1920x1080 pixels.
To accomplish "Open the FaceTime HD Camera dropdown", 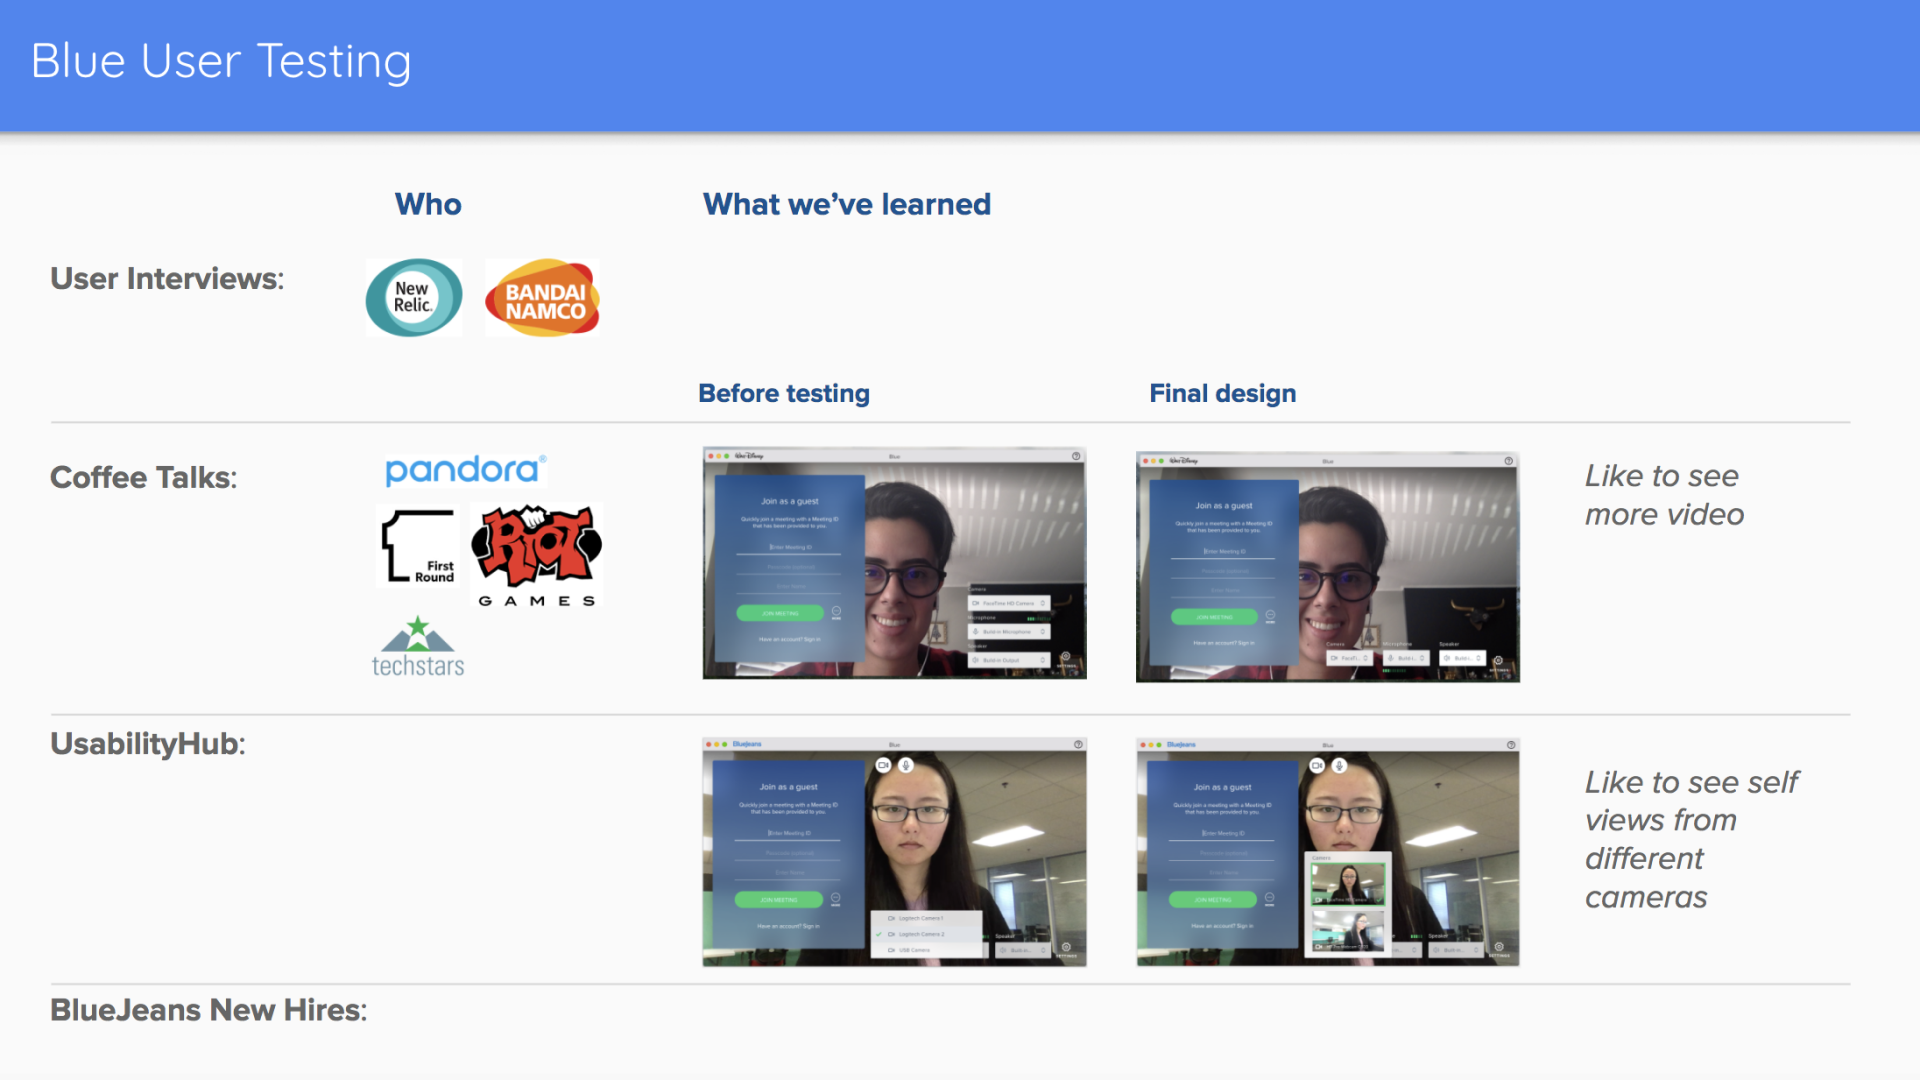I will point(1009,603).
